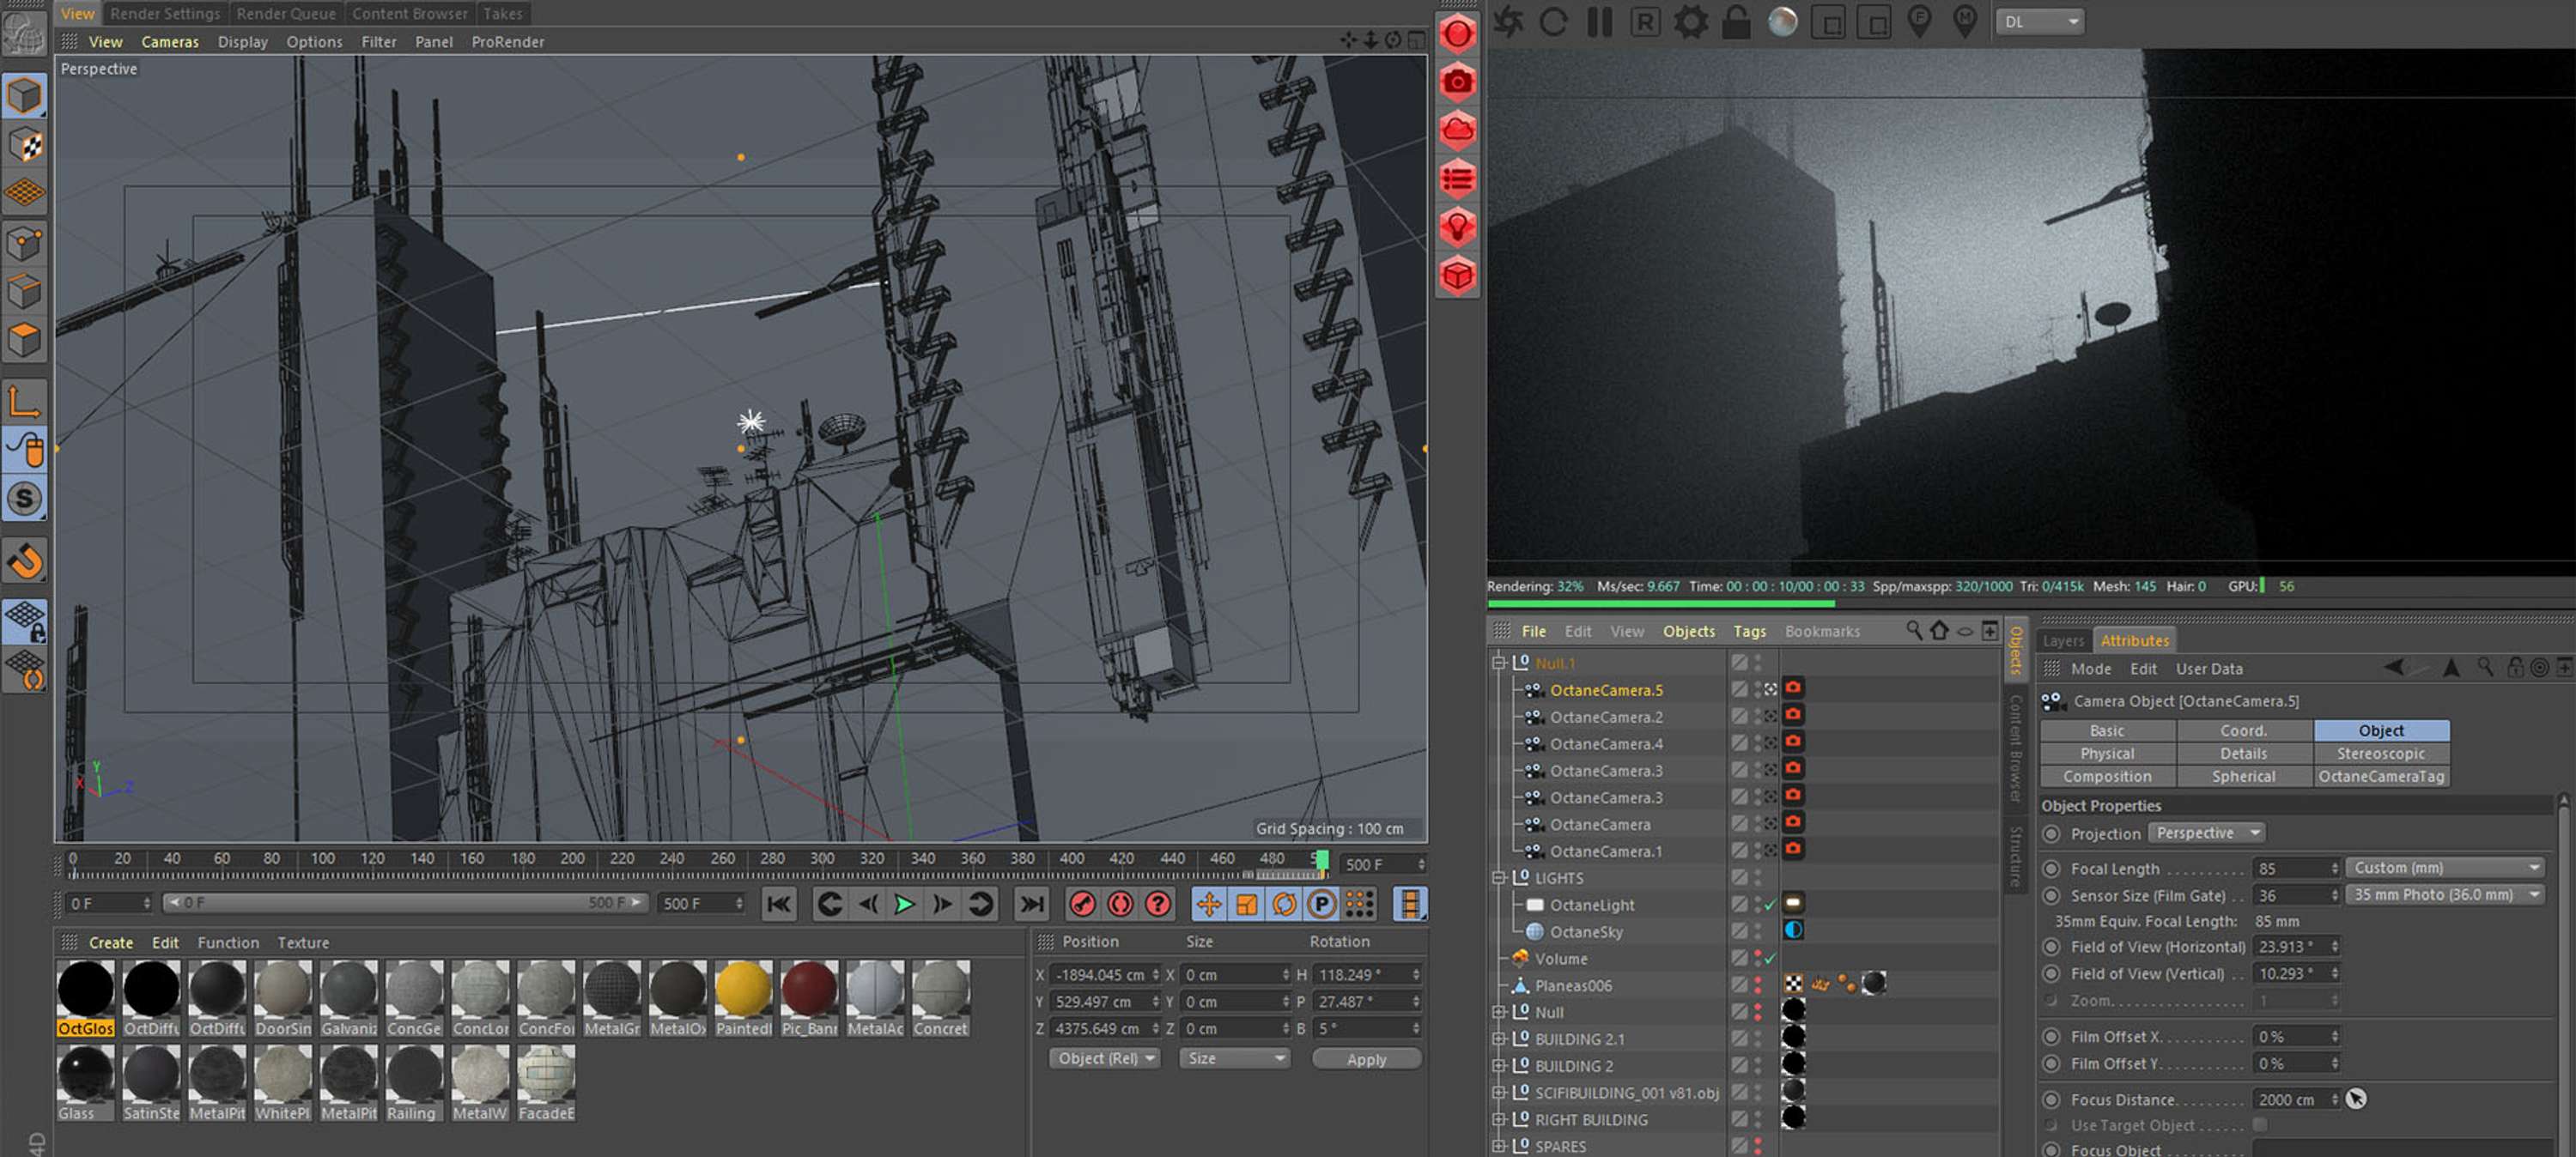
Task: Open the Custom (mm) focal length dropdown
Action: (2445, 868)
